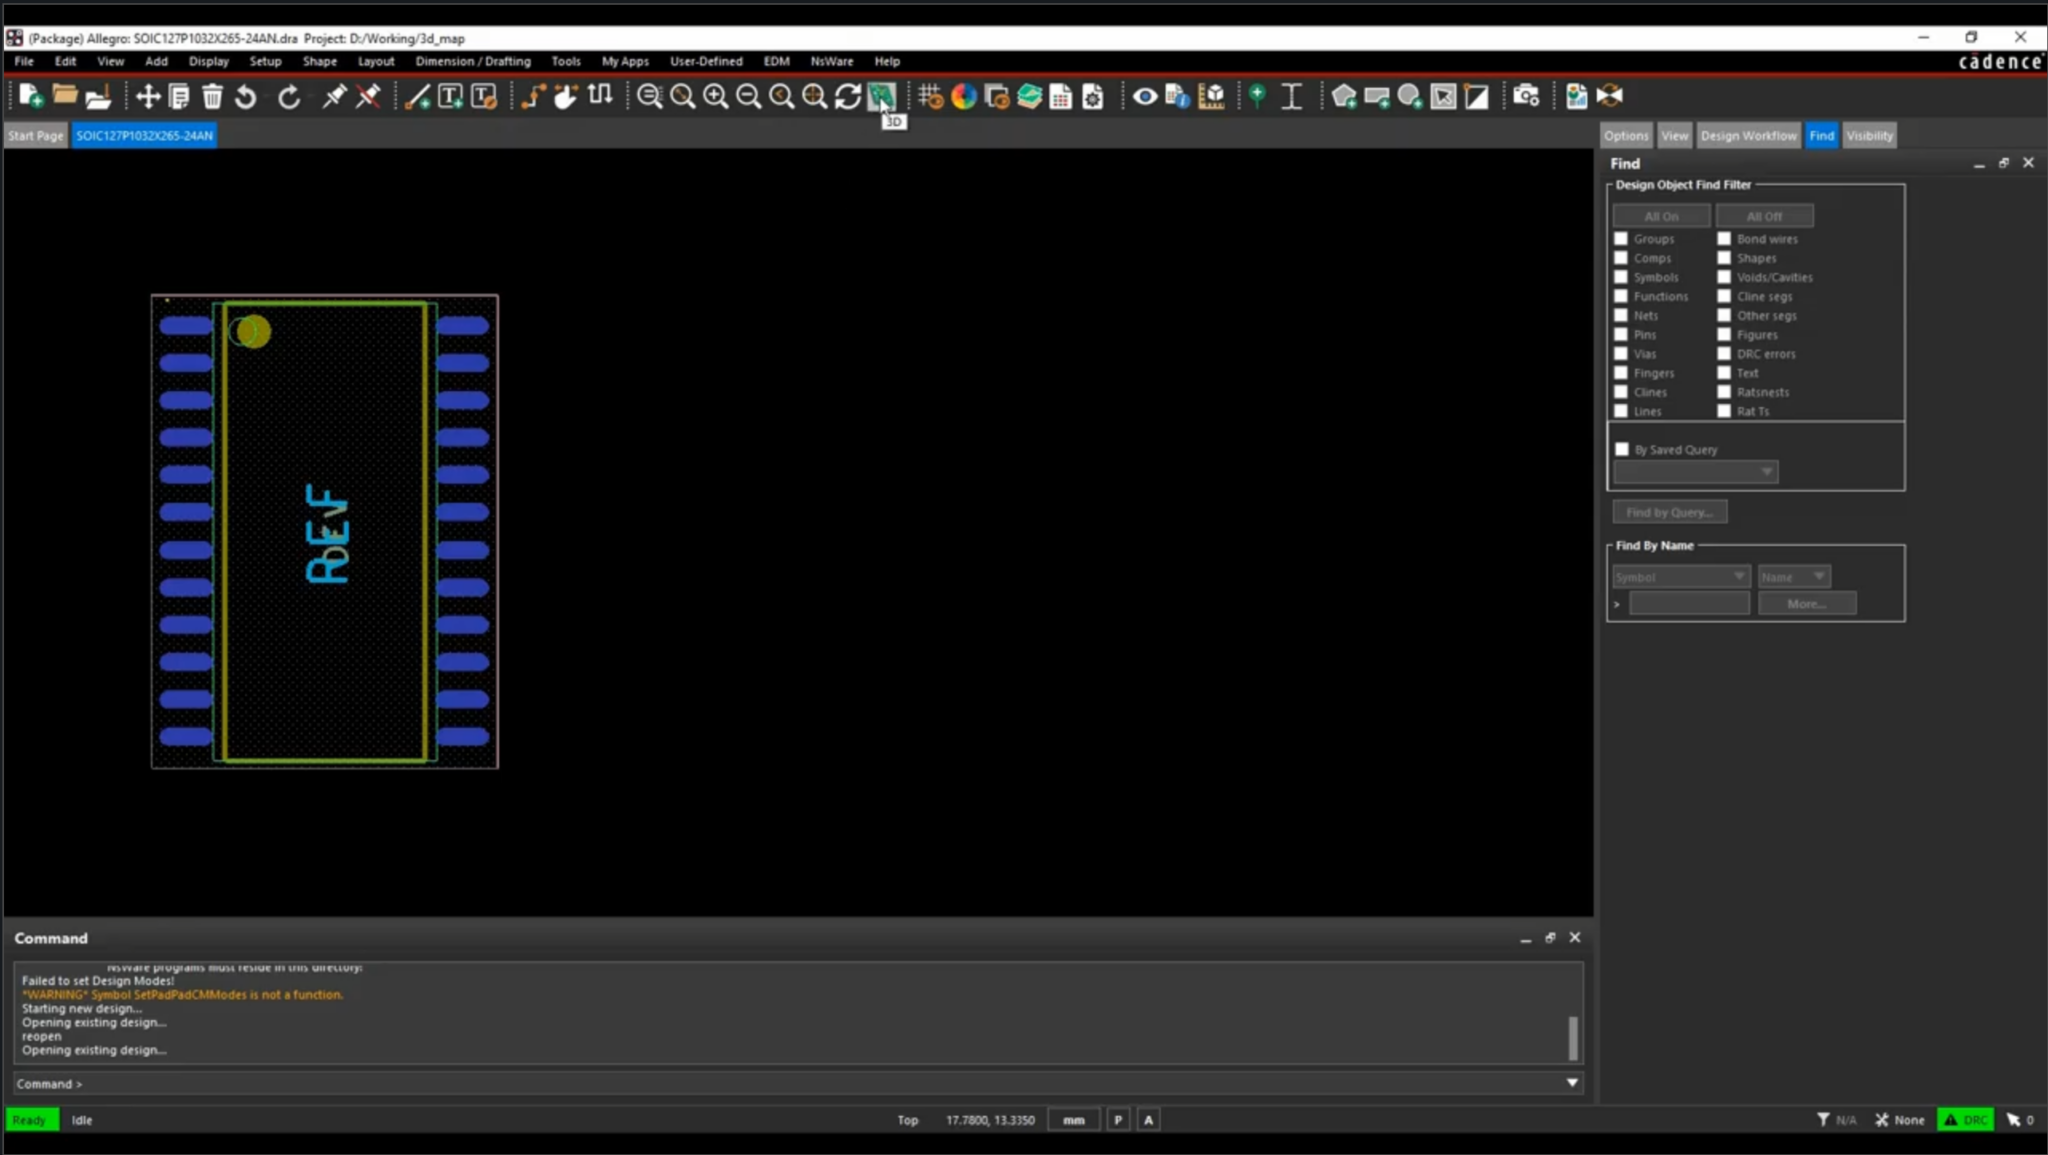2048x1155 pixels.
Task: Check the Shapes filter option
Action: 1724,258
